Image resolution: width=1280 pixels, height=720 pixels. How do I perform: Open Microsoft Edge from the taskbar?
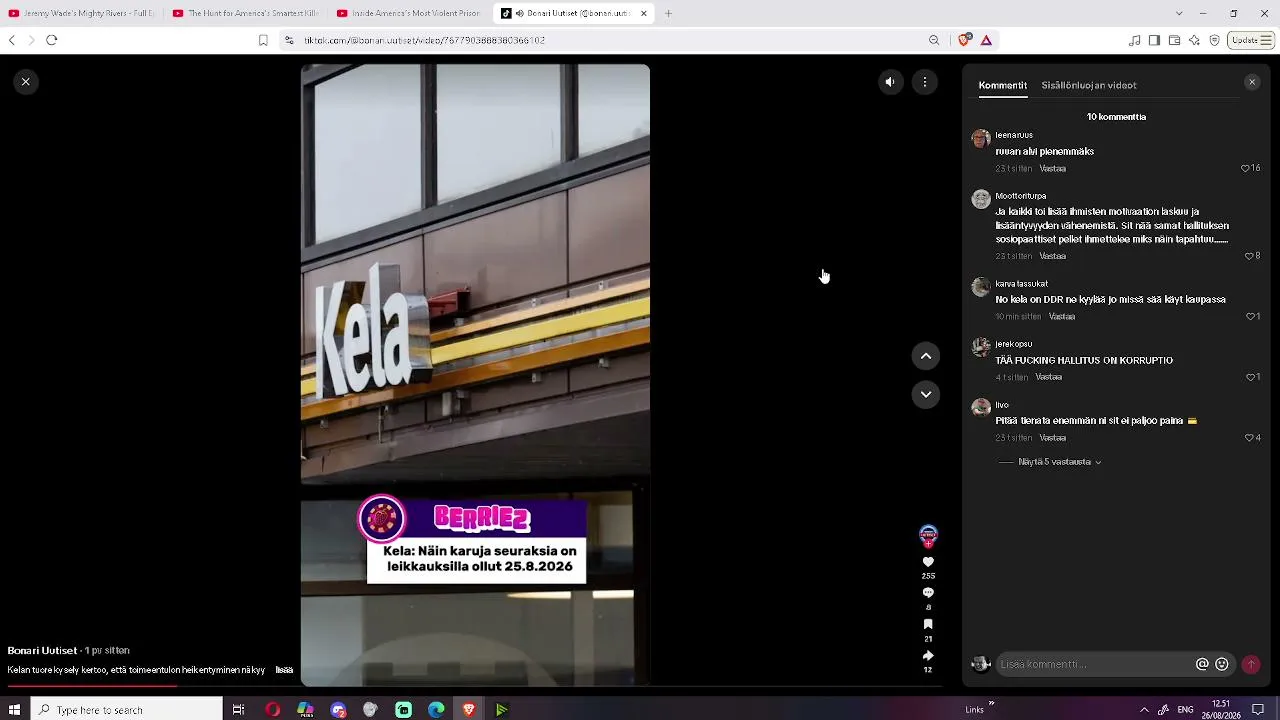pyautogui.click(x=436, y=710)
